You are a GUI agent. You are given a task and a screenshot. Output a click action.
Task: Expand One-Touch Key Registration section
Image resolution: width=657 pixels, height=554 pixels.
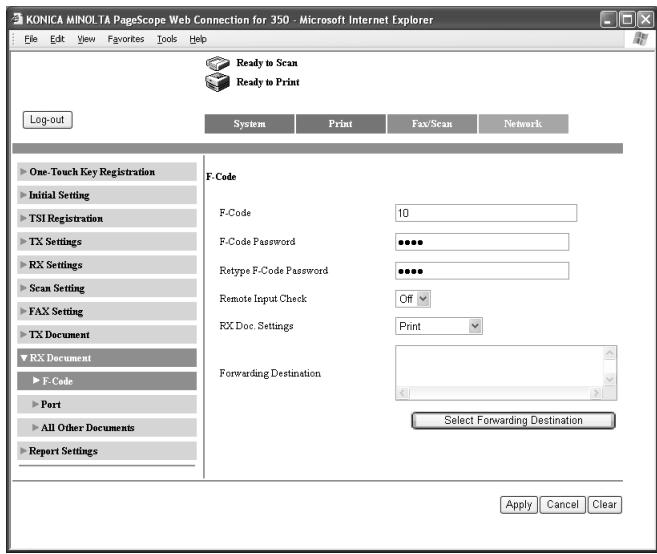[x=107, y=172]
